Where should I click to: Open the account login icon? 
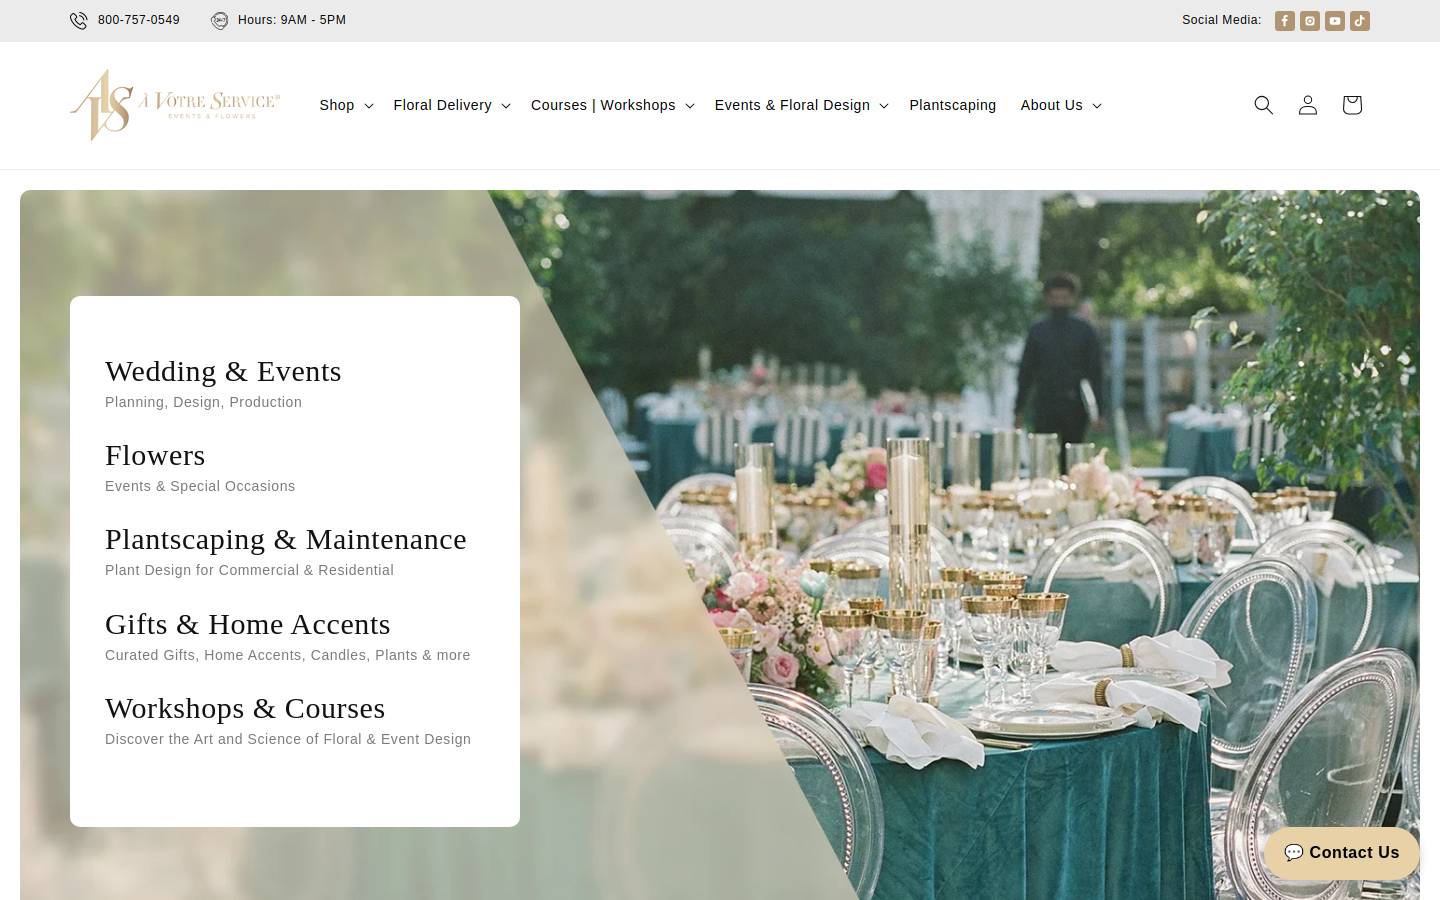[x=1308, y=105]
